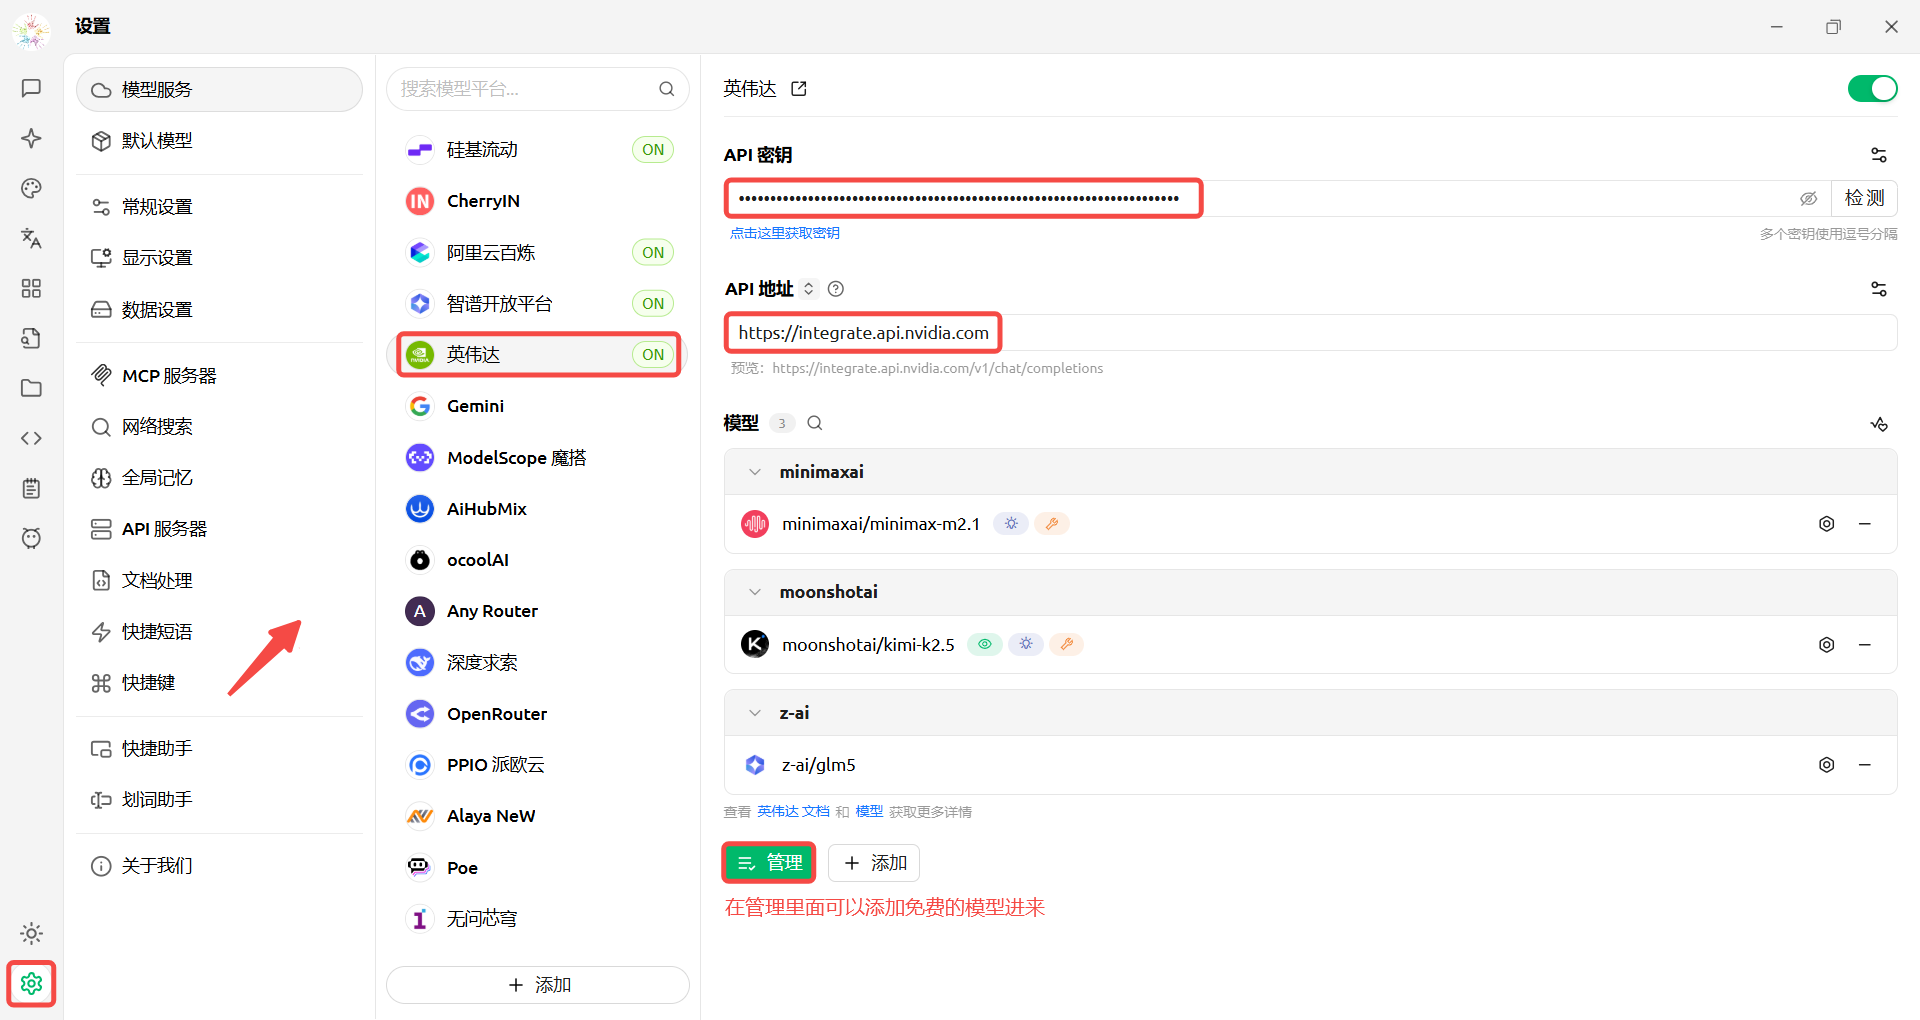Image resolution: width=1920 pixels, height=1020 pixels.
Task: Open 显示设置 page
Action: click(x=219, y=258)
